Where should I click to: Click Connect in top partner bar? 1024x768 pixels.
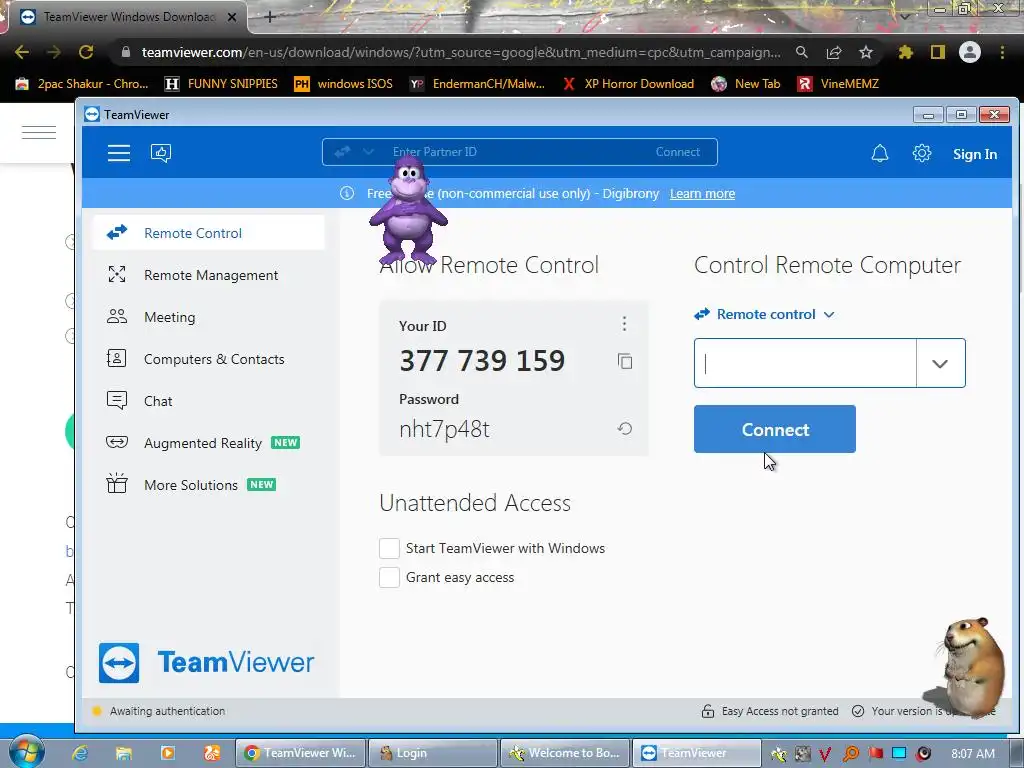677,152
